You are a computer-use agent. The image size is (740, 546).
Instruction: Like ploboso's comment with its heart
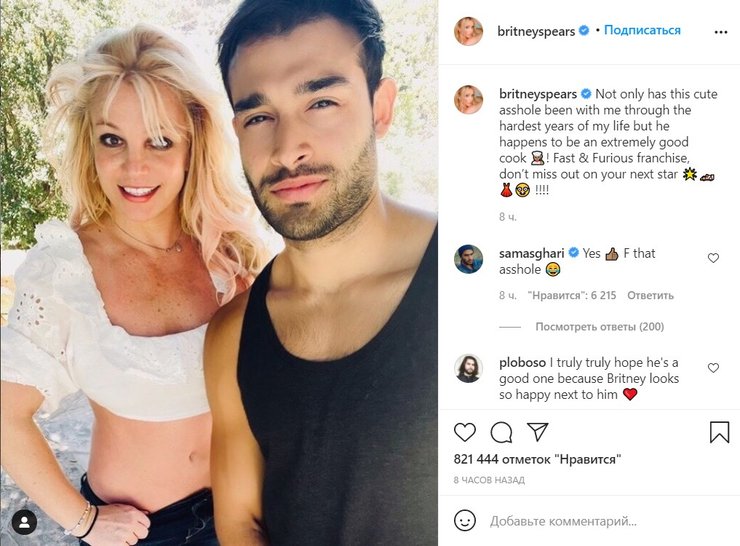tap(713, 368)
